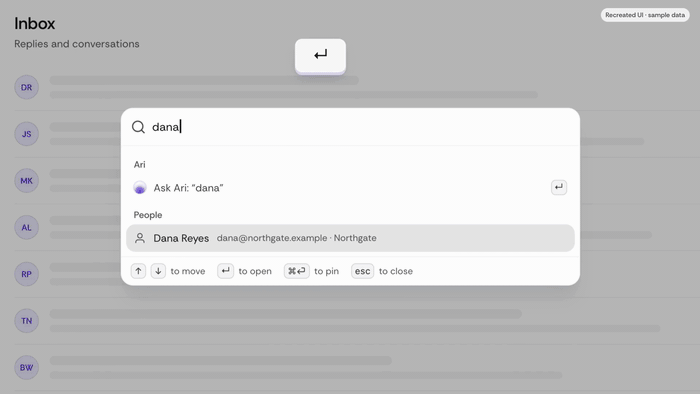The width and height of the screenshot is (700, 394).
Task: Click the command-enter "to pin" key hint
Action: (296, 271)
